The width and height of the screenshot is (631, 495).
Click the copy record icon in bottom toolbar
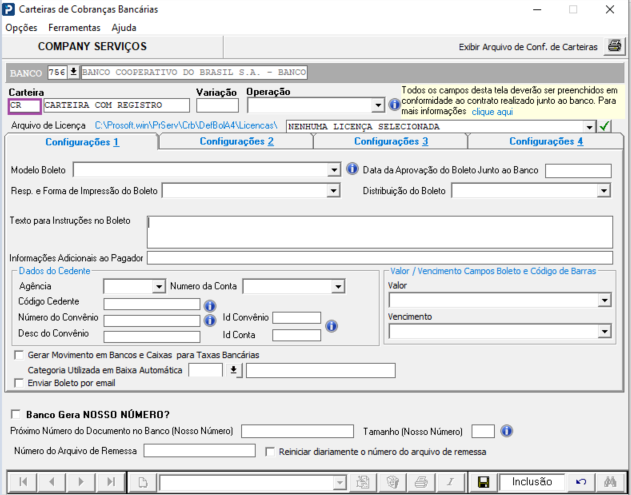(363, 482)
